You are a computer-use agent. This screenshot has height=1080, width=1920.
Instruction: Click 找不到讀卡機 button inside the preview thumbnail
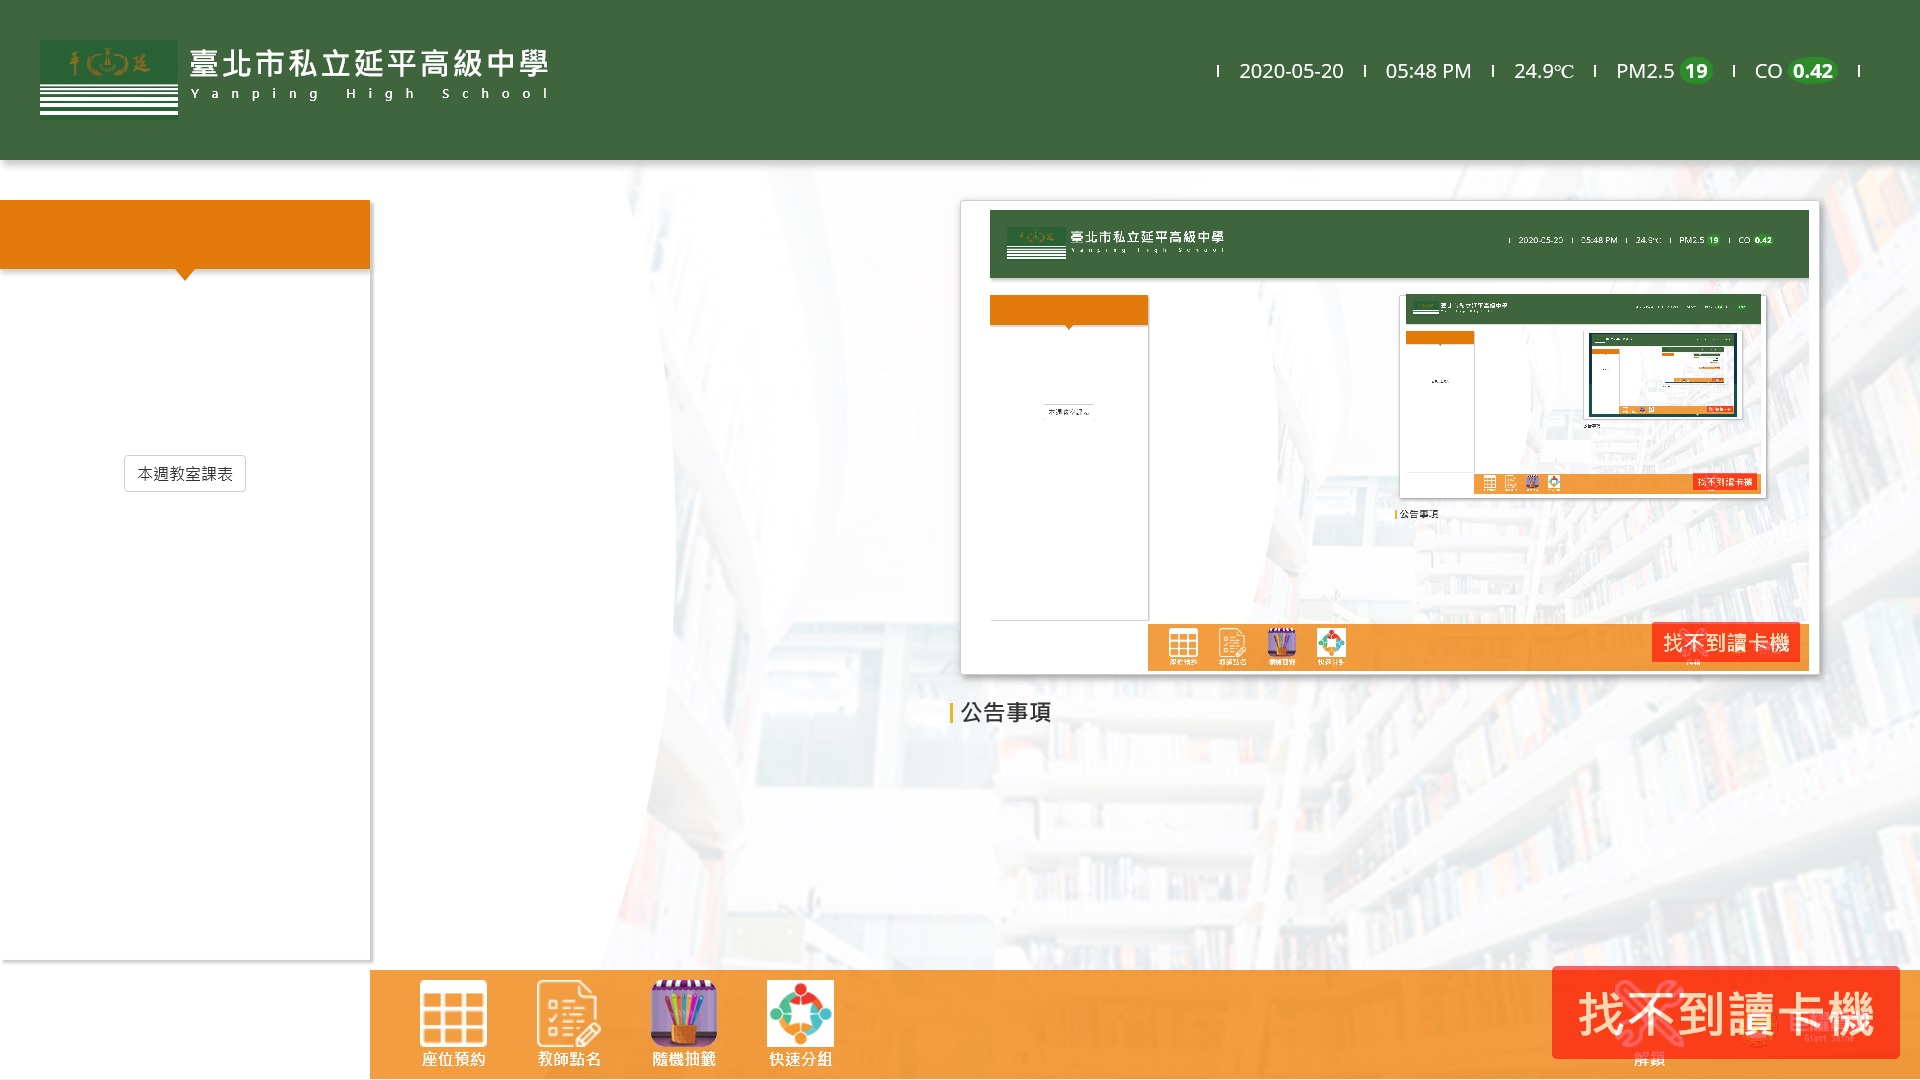click(1725, 643)
